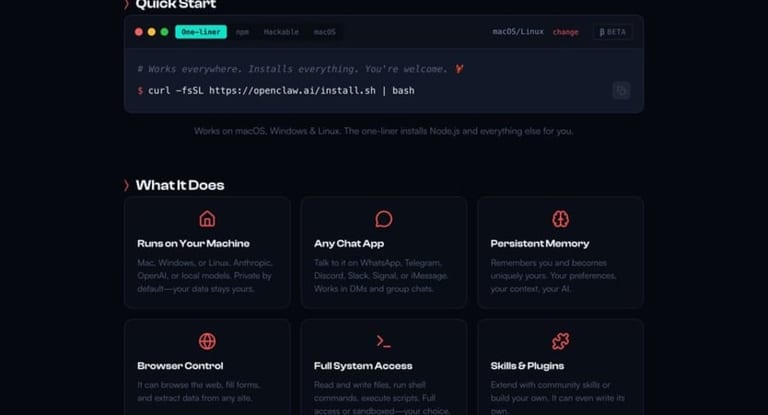The height and width of the screenshot is (415, 768).
Task: Click the brain icon in Persistent Memory
Action: tap(560, 219)
